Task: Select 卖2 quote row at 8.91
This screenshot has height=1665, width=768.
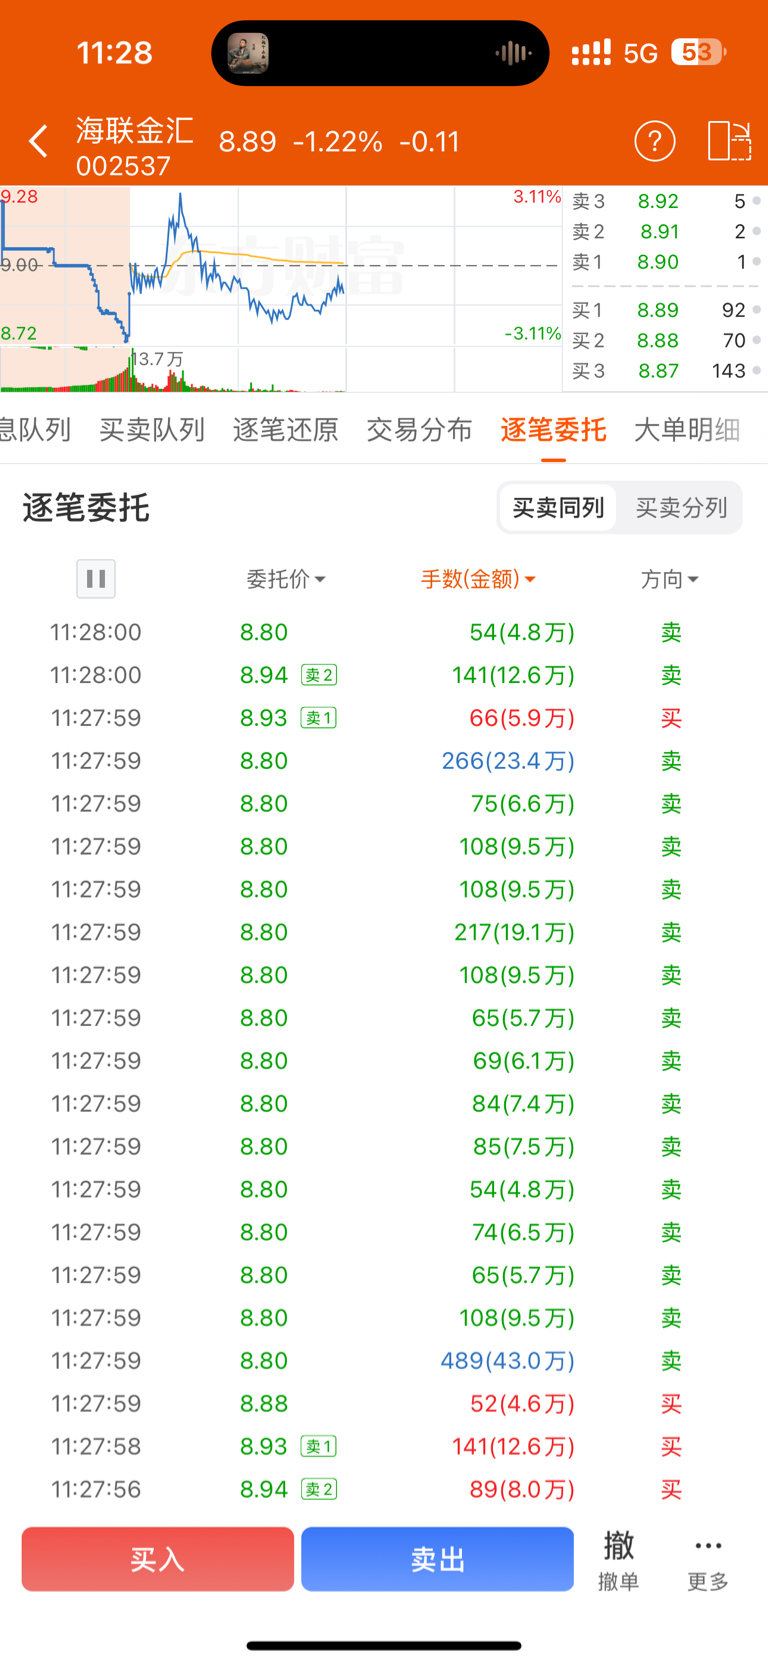Action: (665, 231)
